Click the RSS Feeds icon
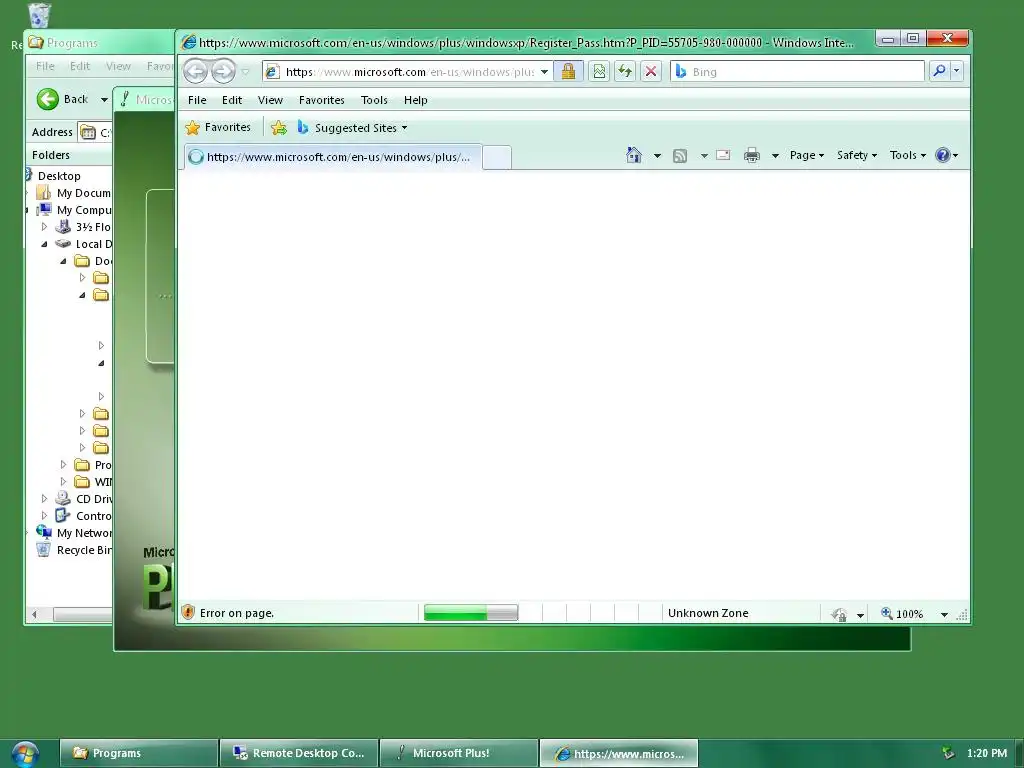 pos(680,155)
